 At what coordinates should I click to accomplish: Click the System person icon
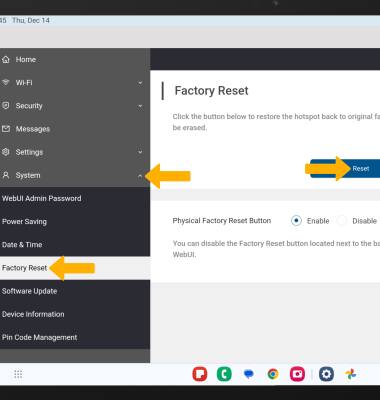(6, 175)
